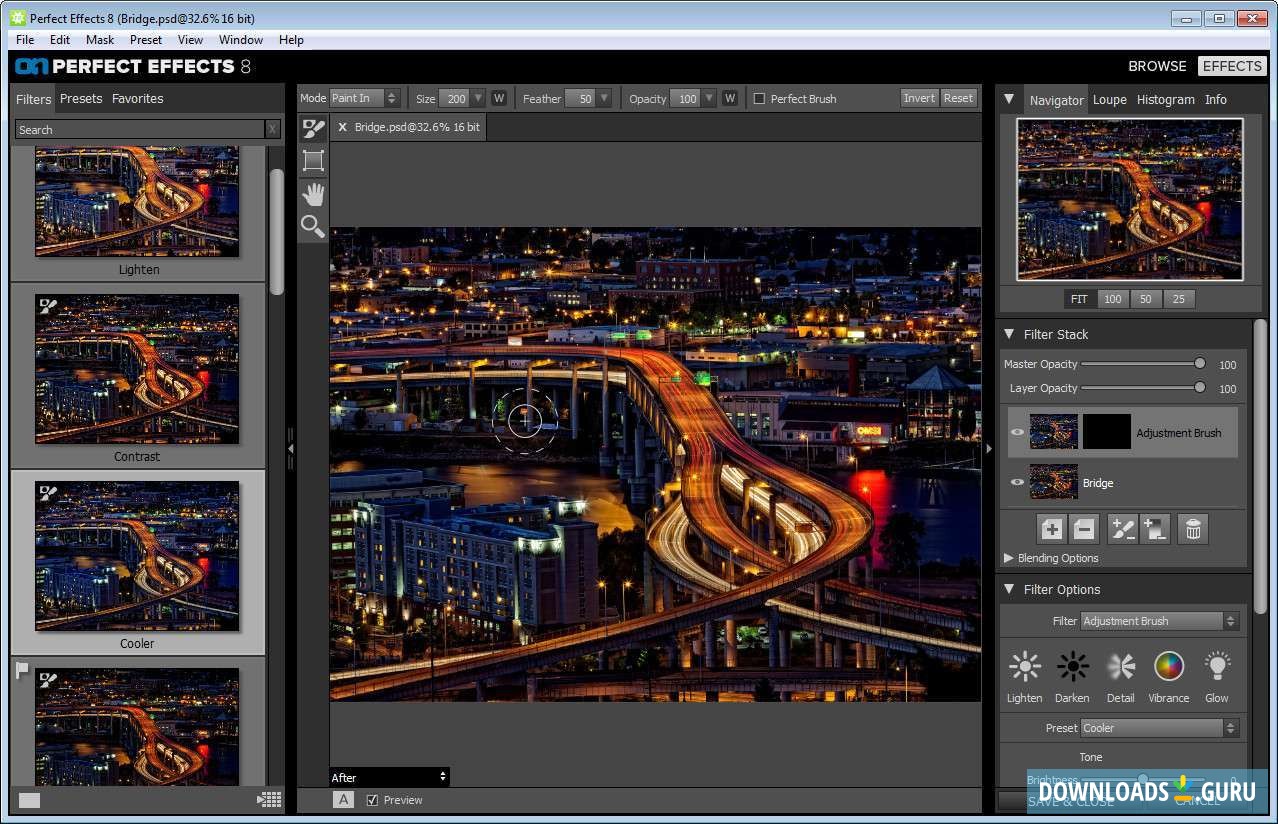The image size is (1278, 824).
Task: Uncheck the Preview checkbox
Action: pos(373,800)
